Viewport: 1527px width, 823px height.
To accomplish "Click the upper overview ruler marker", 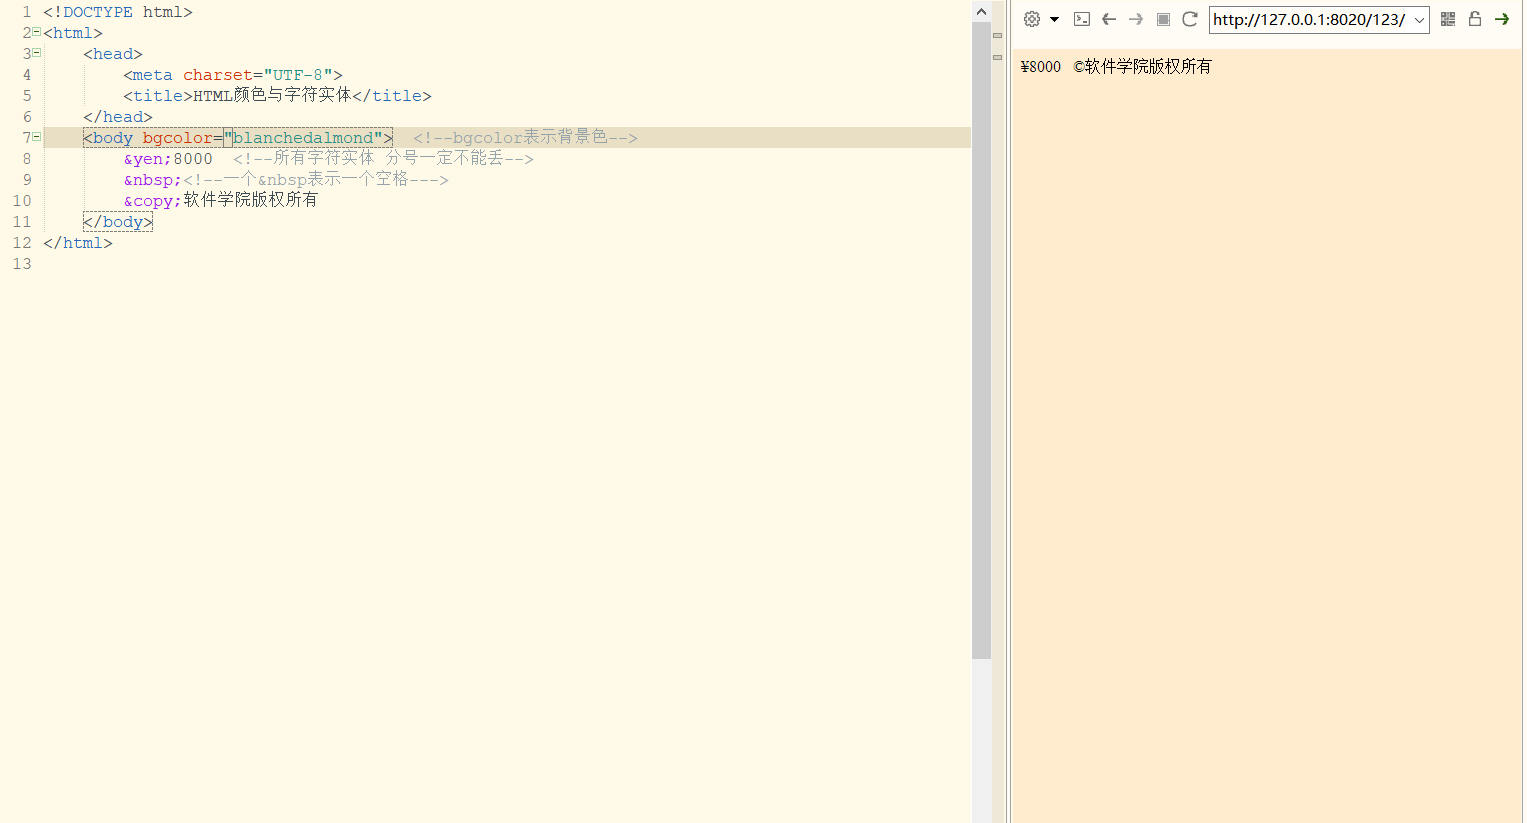I will point(997,35).
